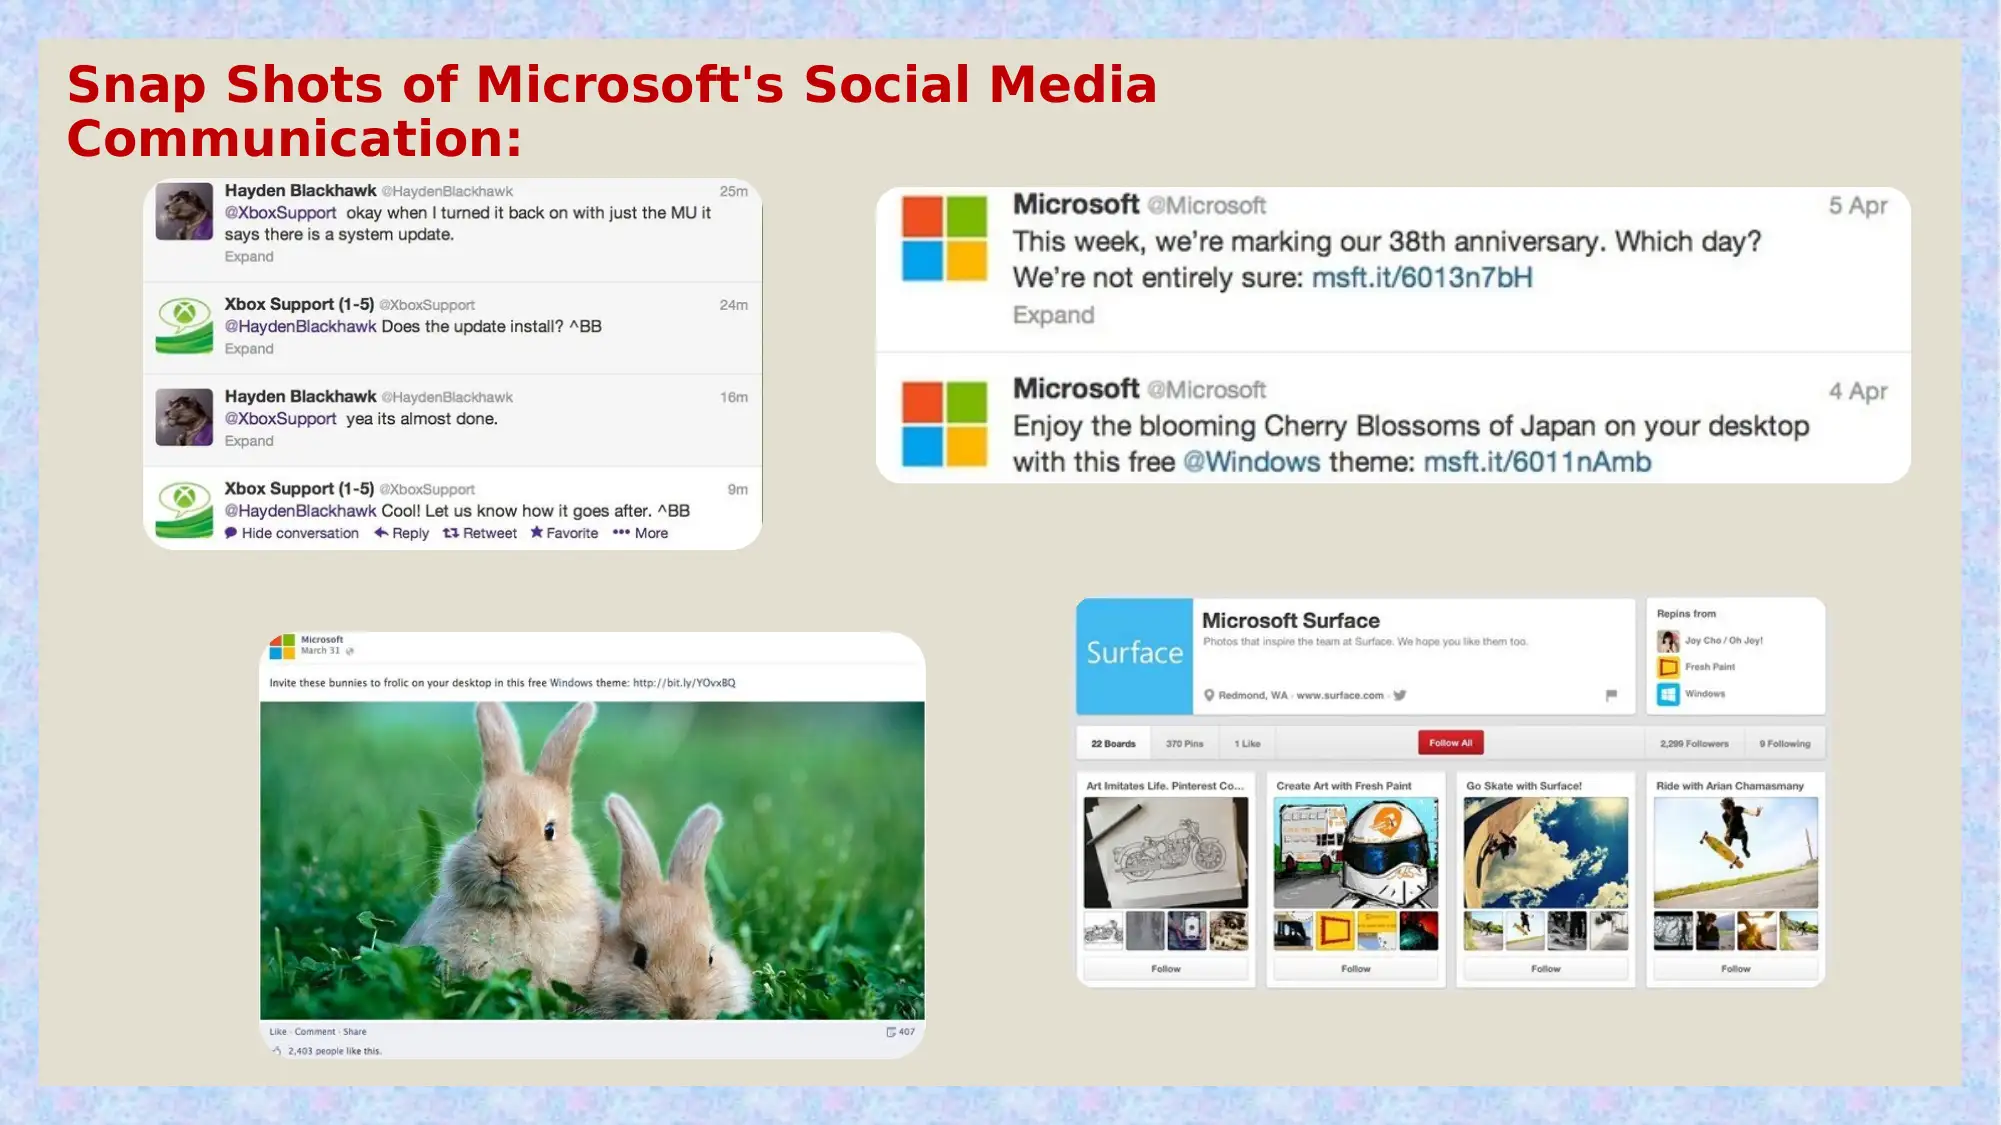The width and height of the screenshot is (2001, 1125).
Task: Click the Windows repin icon
Action: tap(1668, 694)
